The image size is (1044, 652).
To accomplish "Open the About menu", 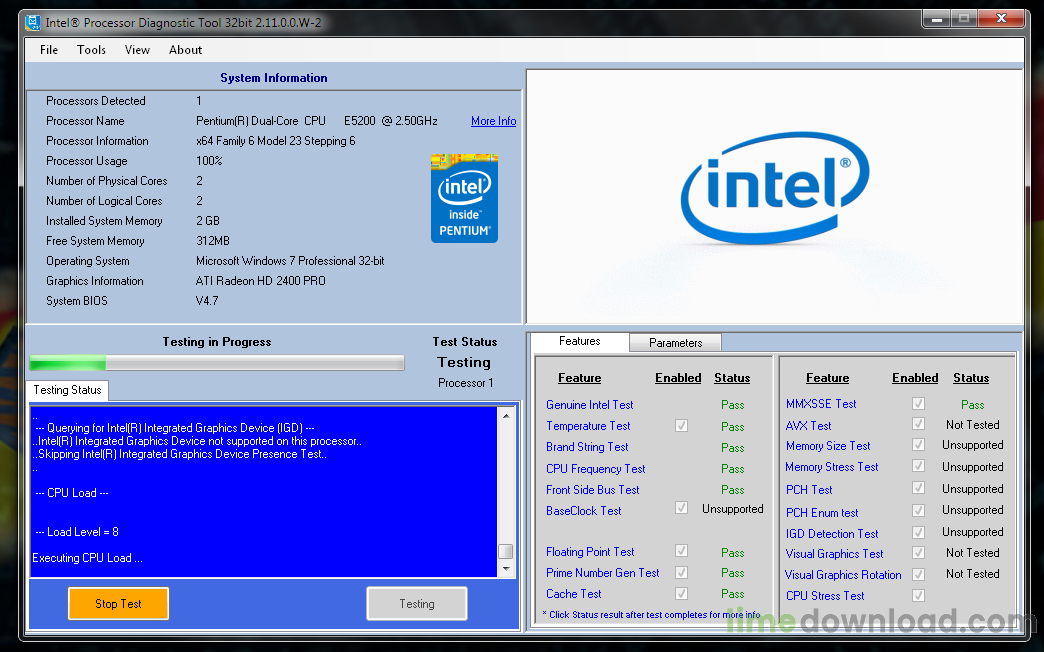I will (x=185, y=50).
